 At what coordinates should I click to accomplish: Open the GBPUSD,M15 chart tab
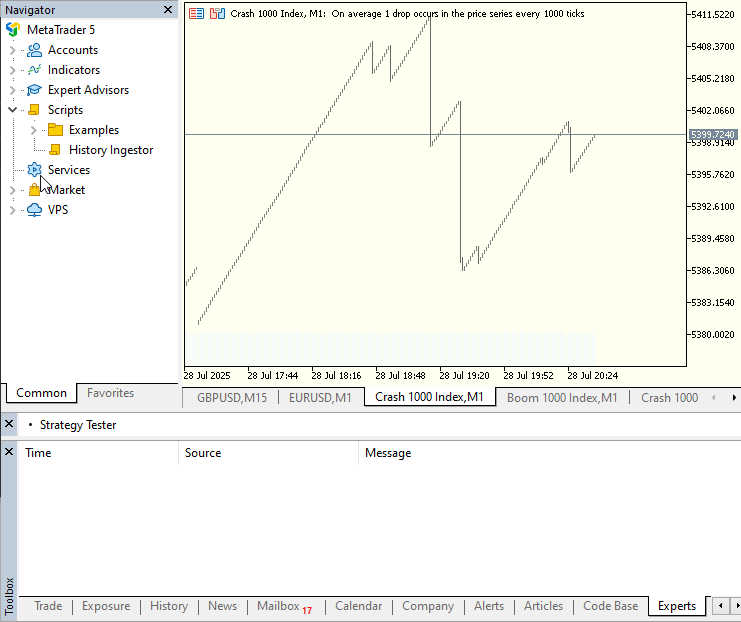(x=232, y=398)
